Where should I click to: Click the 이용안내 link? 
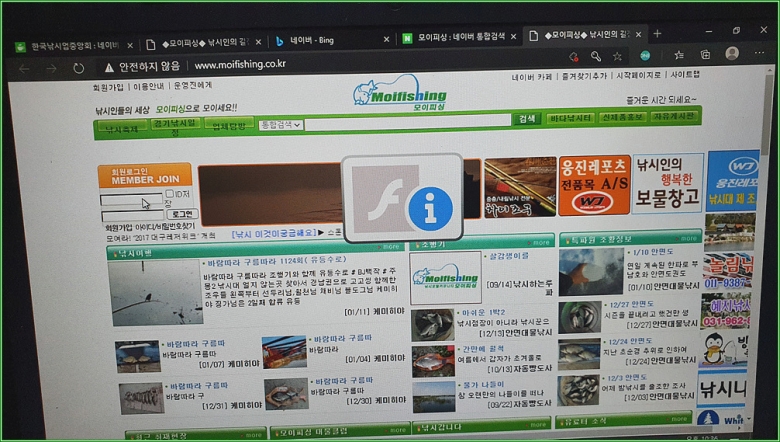tap(148, 86)
